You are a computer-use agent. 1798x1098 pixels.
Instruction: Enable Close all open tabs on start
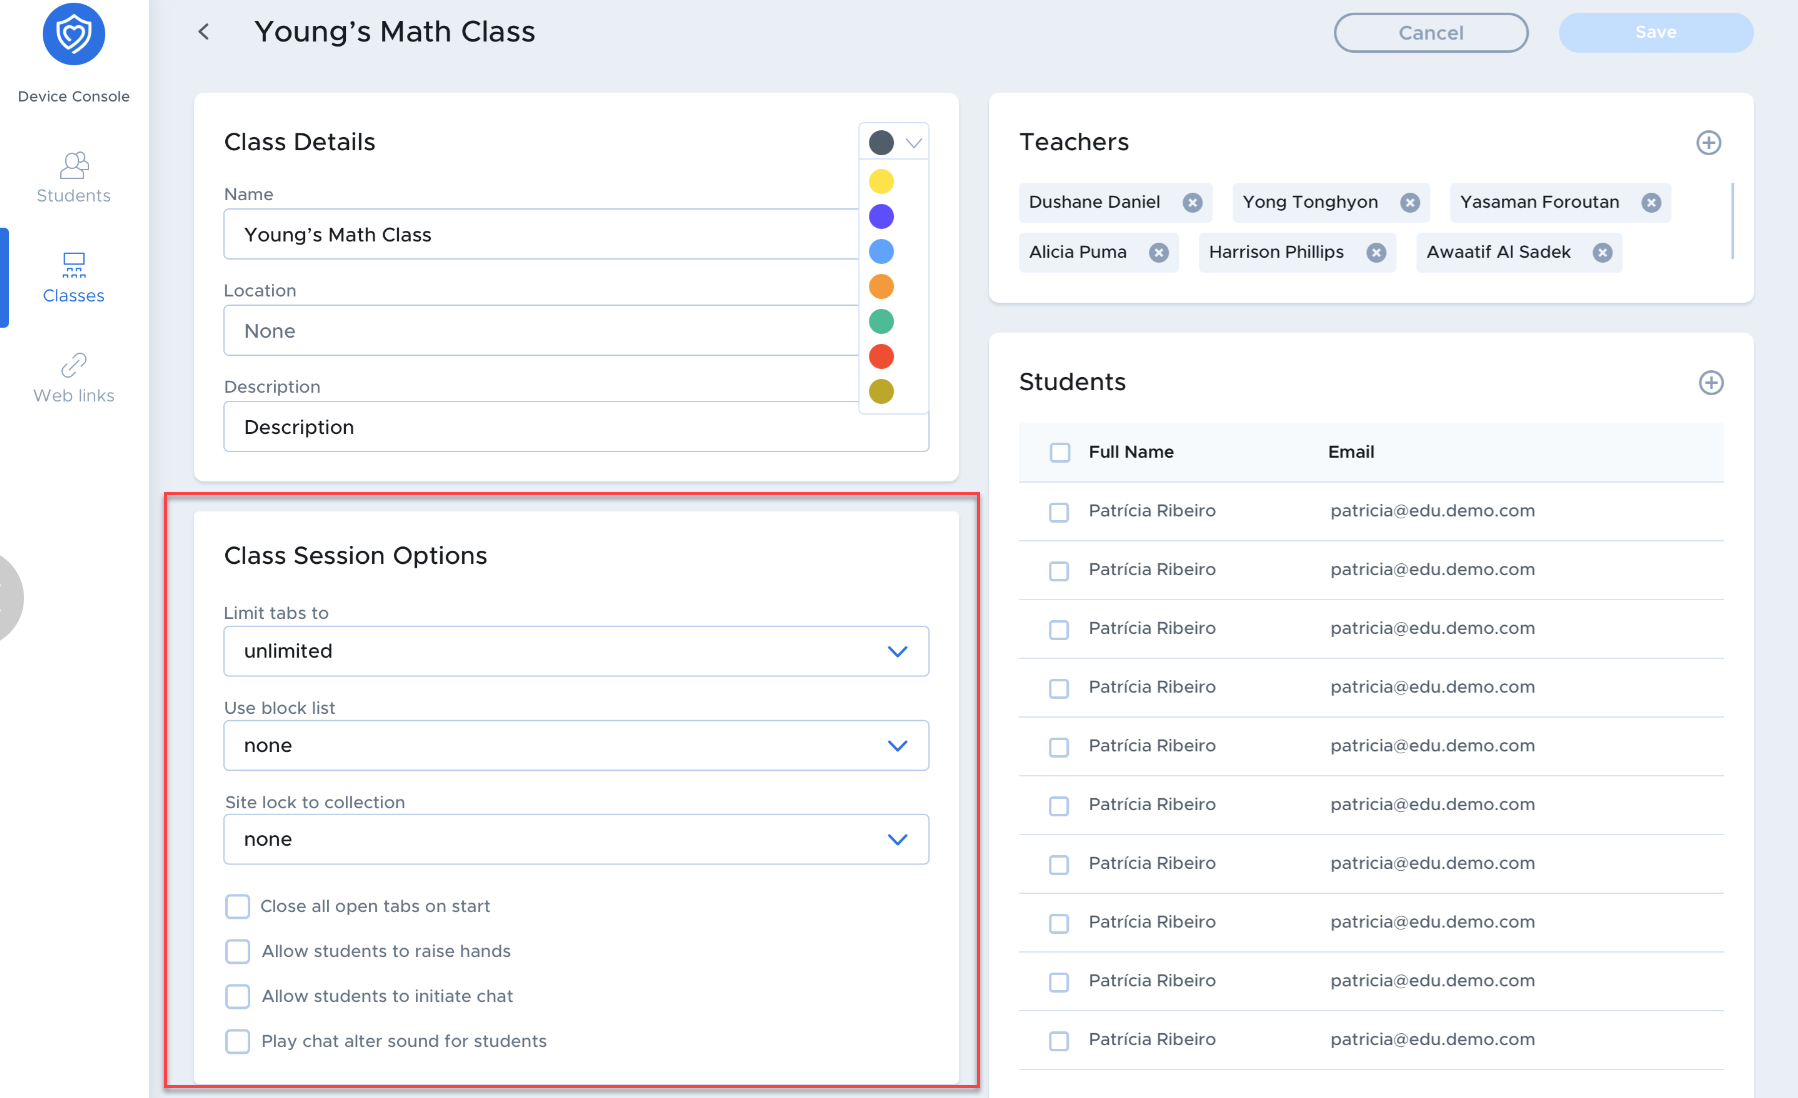[x=237, y=906]
